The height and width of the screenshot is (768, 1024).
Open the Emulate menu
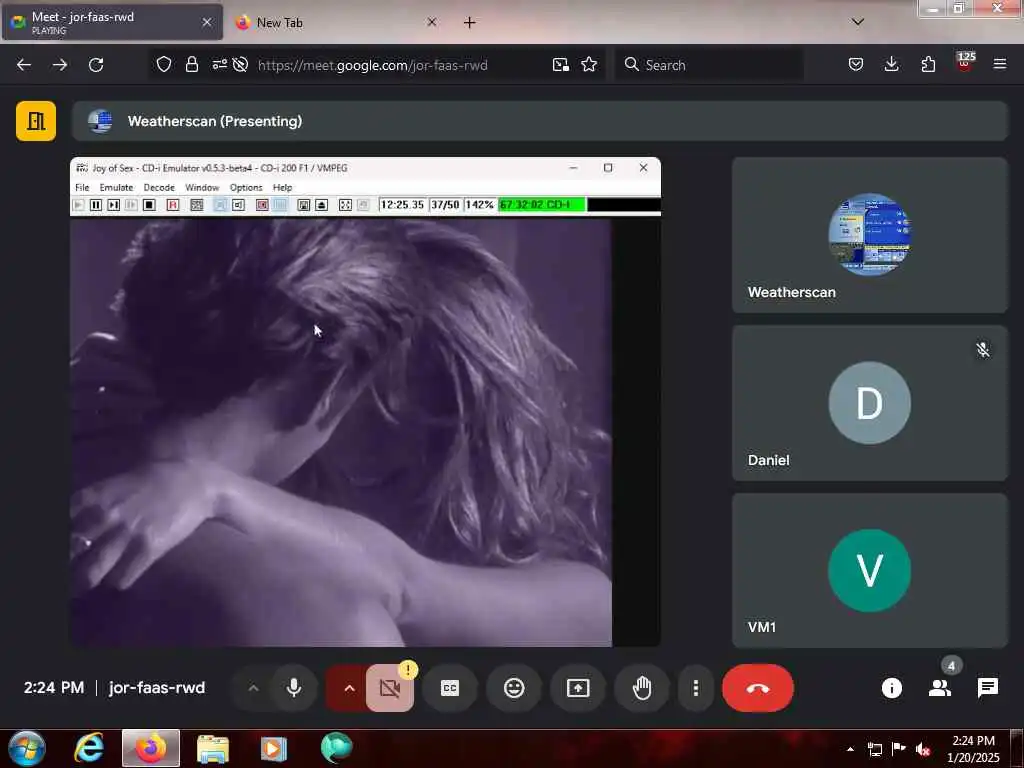click(x=116, y=187)
